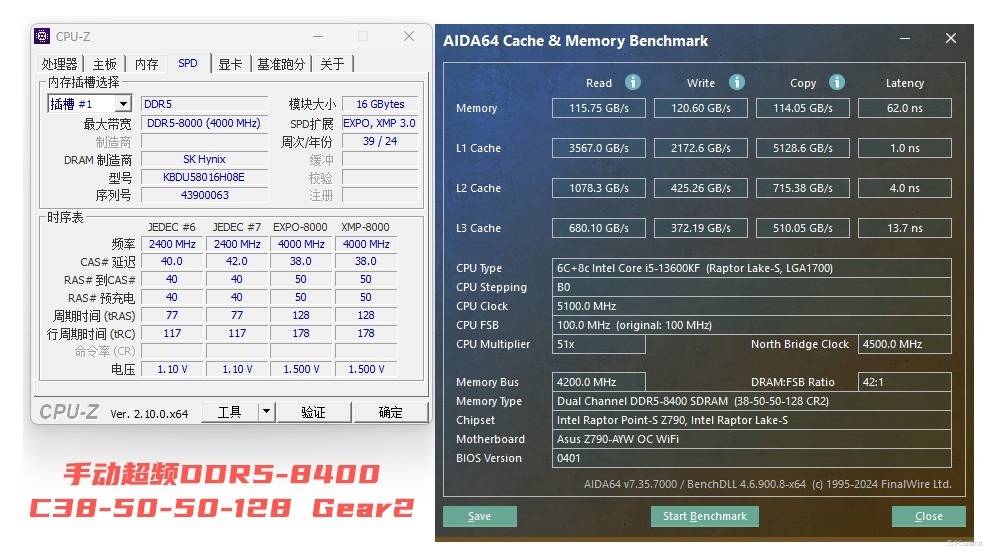Click the CPU Multiplier value 51x
The image size is (995, 559).
[x=598, y=344]
